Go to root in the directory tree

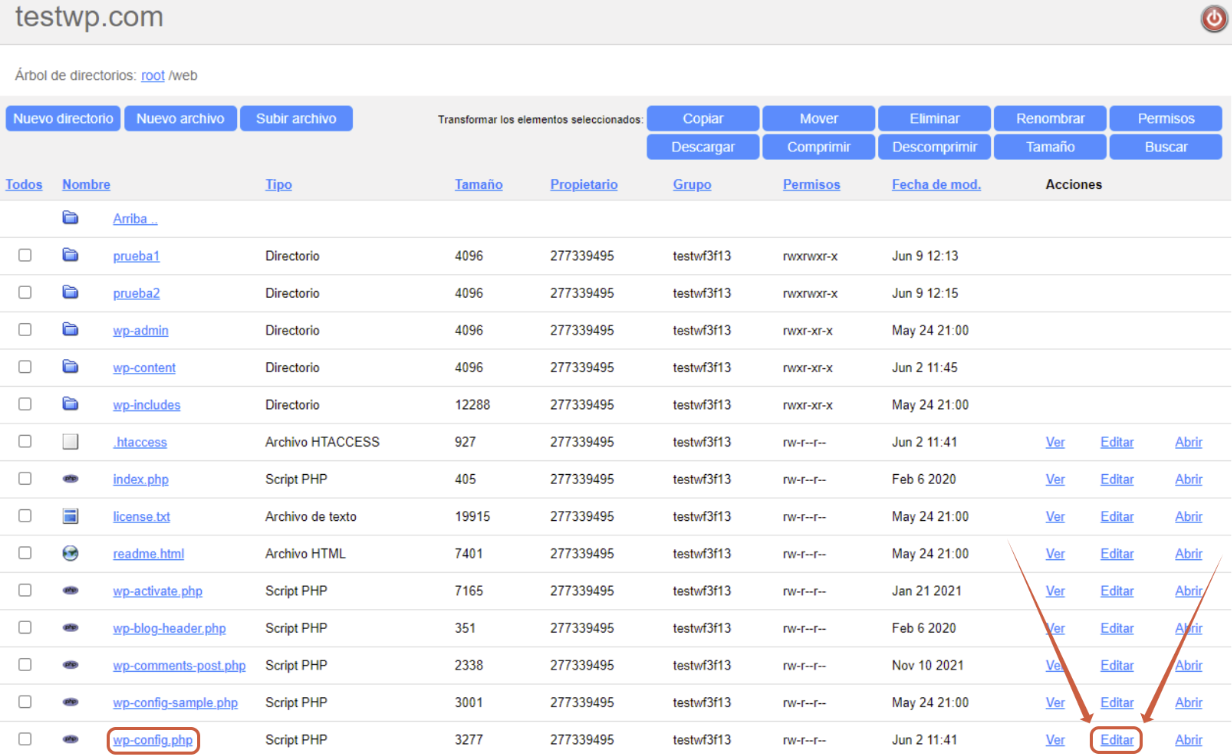[153, 76]
